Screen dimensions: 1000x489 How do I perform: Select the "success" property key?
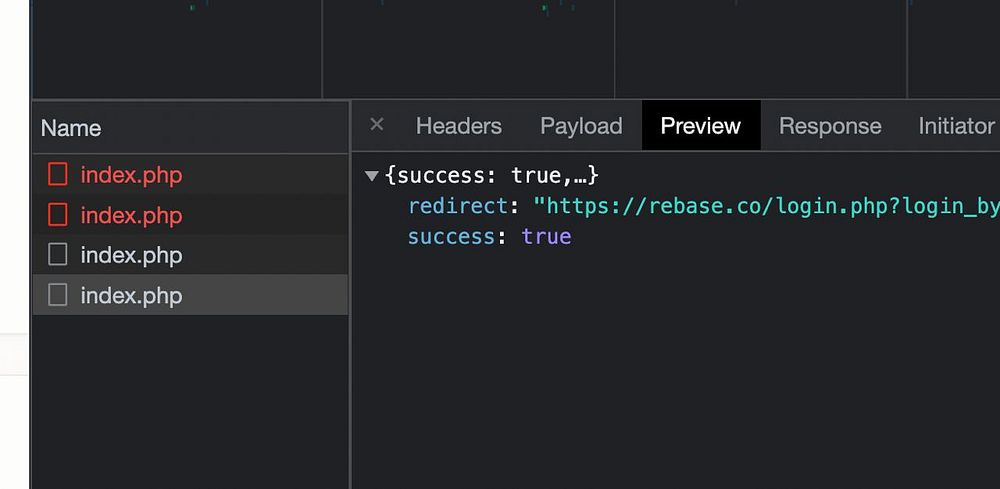(450, 237)
